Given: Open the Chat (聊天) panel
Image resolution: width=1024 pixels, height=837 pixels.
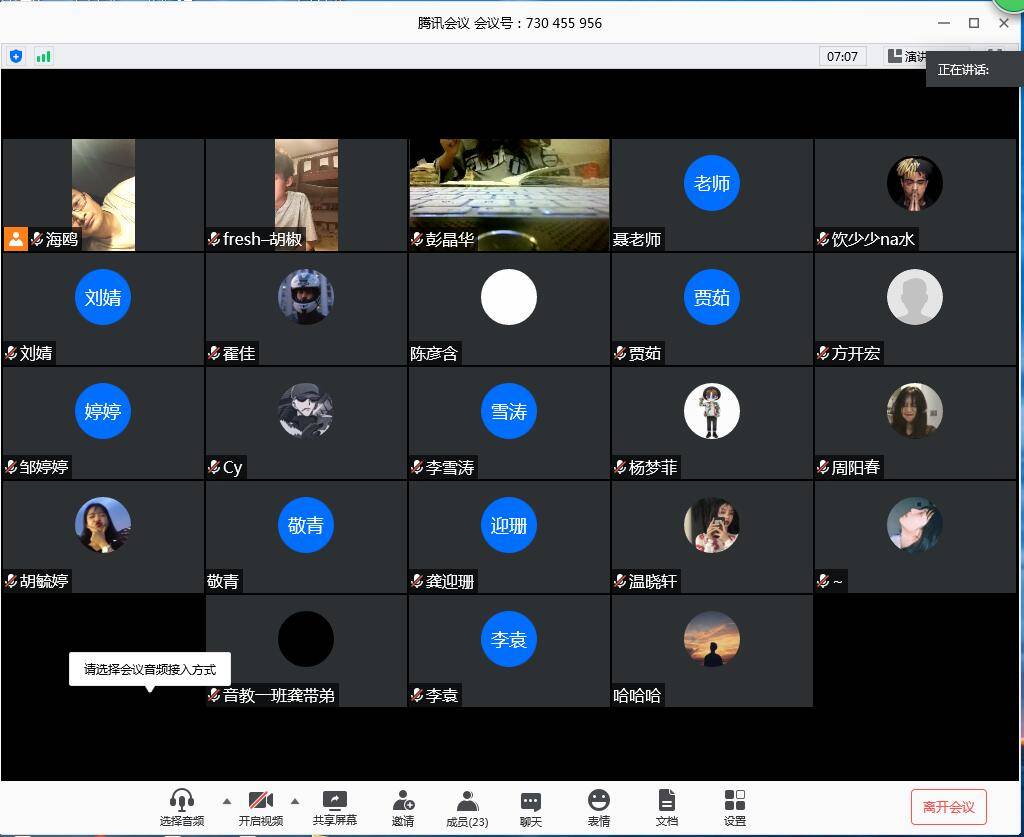Looking at the screenshot, I should [531, 807].
